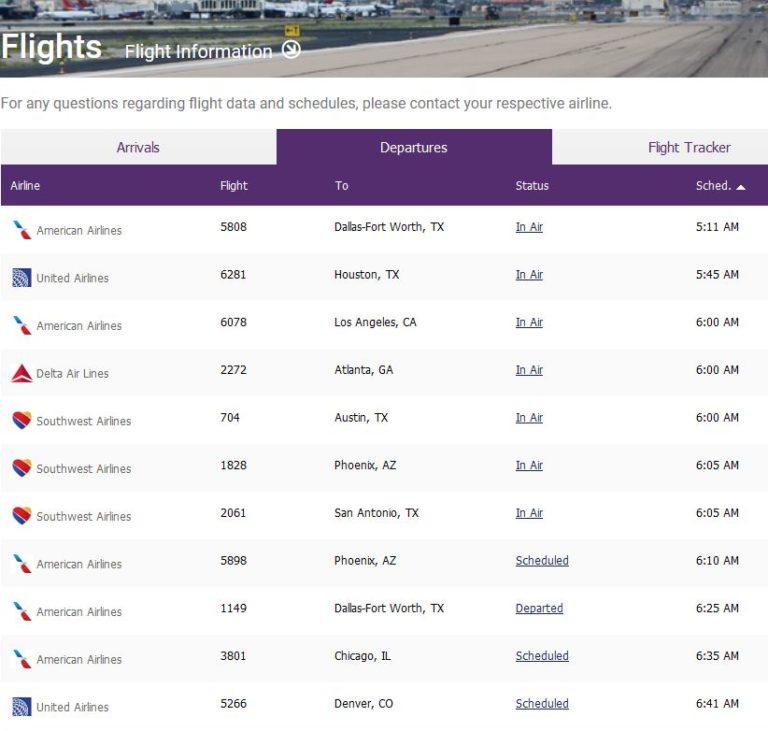Click scheduled time 5:11 AM
768x731 pixels.
click(x=717, y=227)
